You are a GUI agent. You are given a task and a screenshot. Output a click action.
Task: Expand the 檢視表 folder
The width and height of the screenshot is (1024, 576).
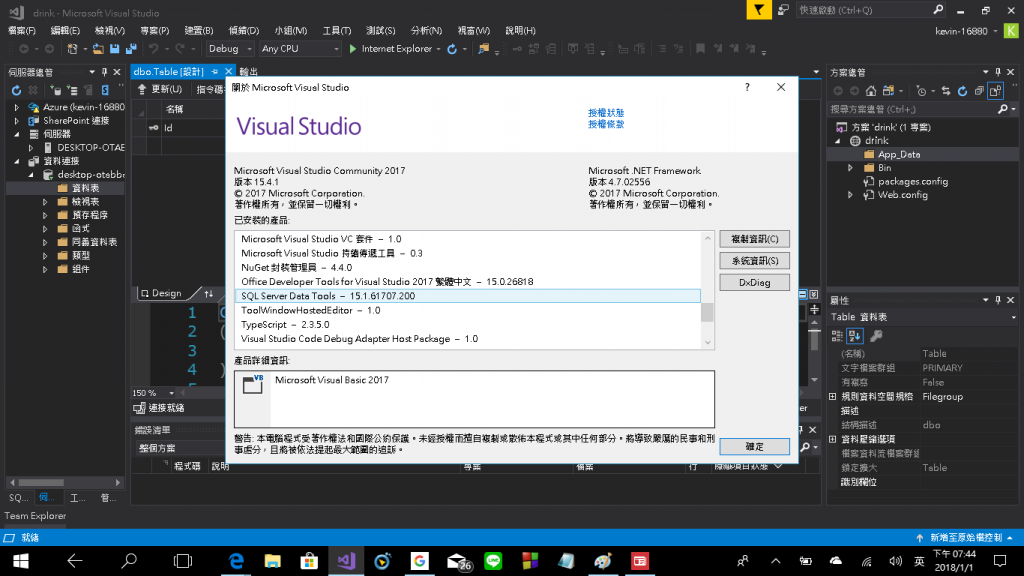(x=45, y=202)
